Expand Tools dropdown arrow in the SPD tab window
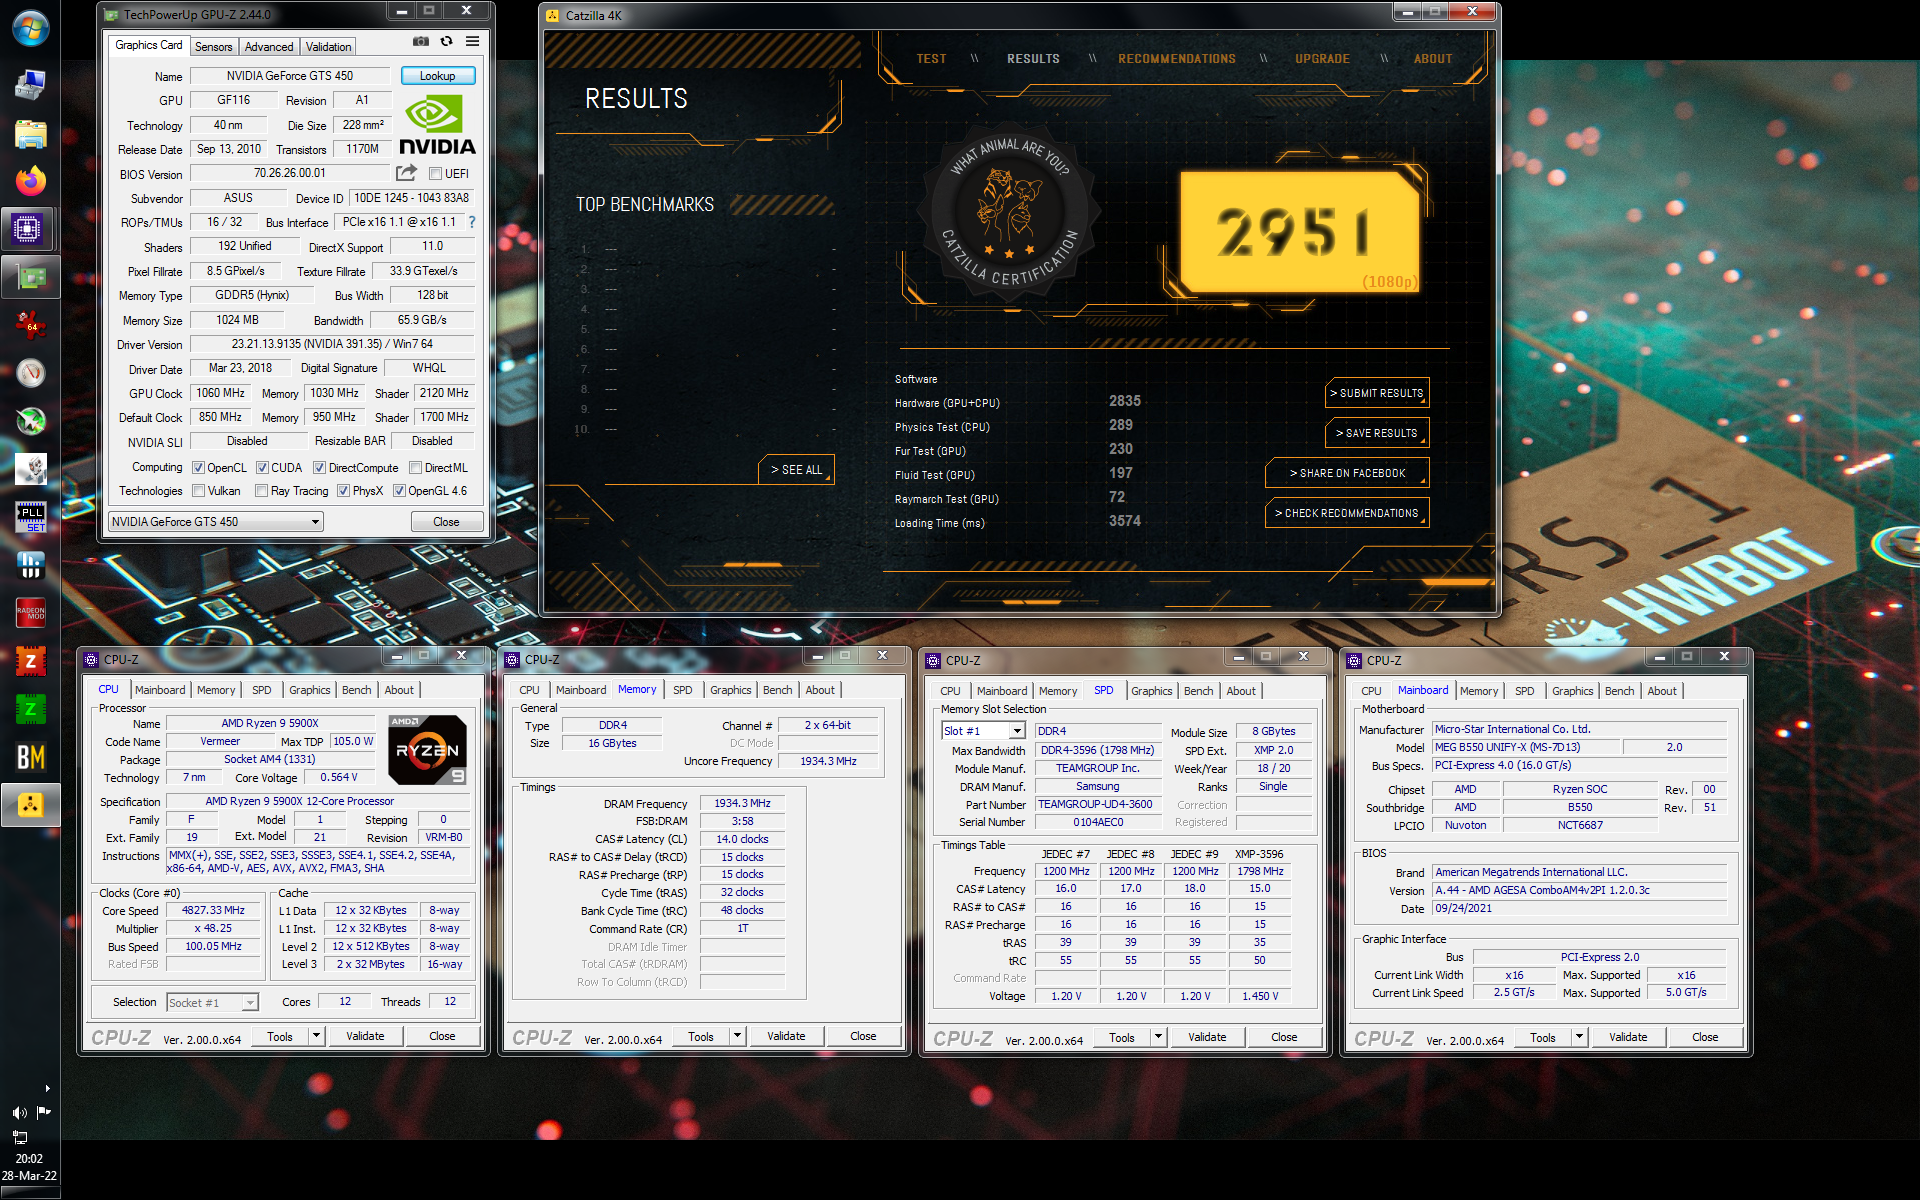This screenshot has height=1200, width=1920. tap(1159, 1037)
